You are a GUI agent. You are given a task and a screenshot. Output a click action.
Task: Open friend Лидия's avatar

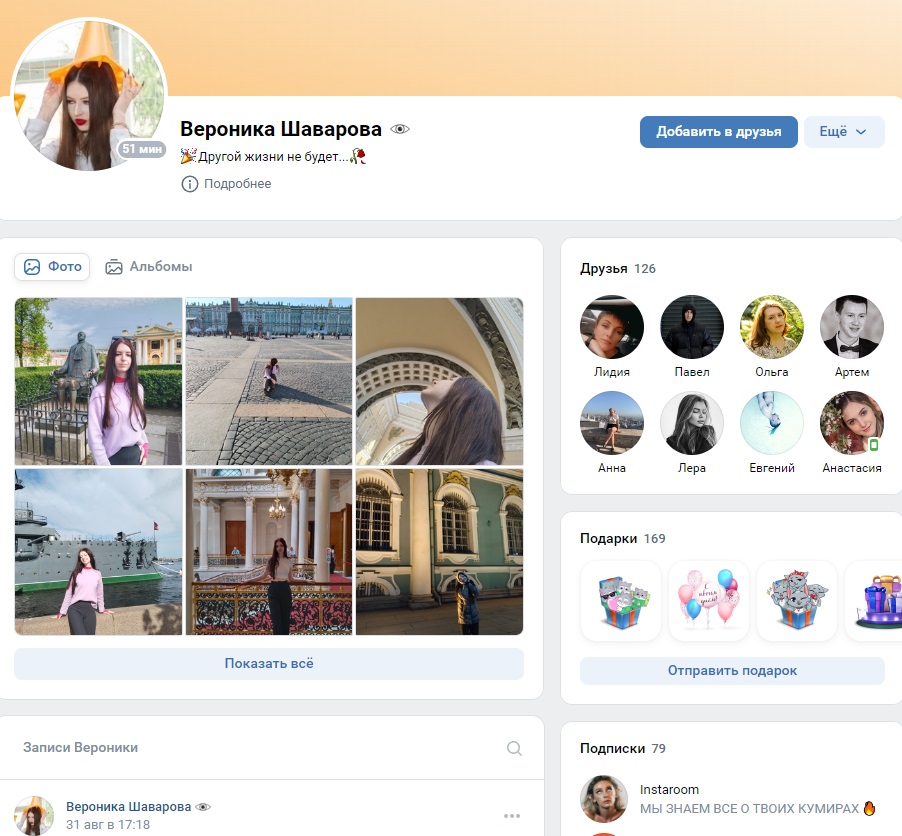coord(611,327)
